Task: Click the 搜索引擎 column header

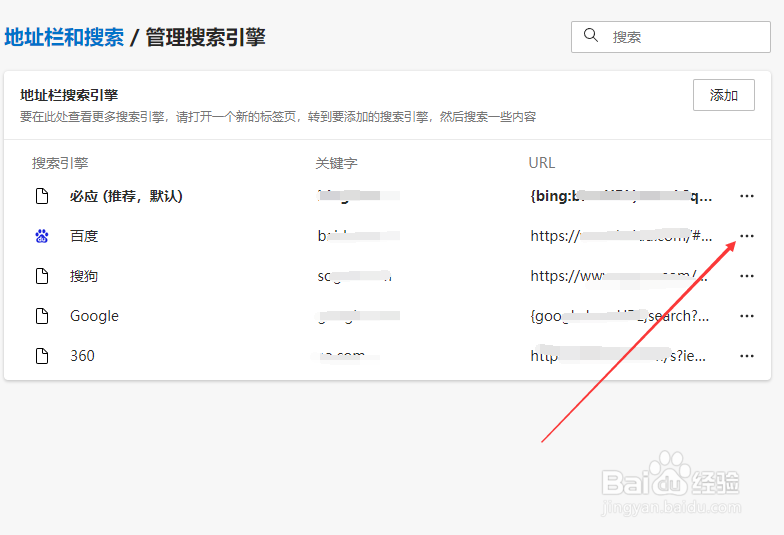Action: (x=60, y=163)
